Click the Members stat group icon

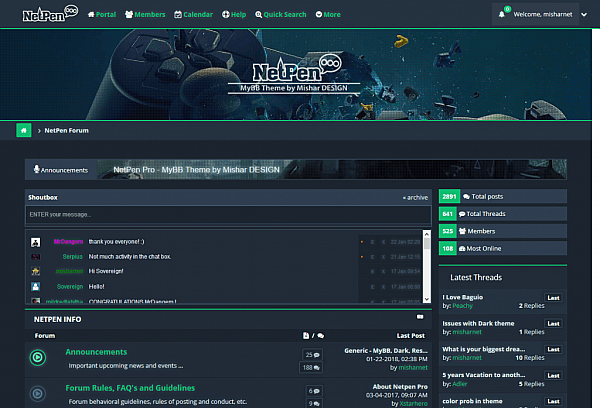point(462,231)
